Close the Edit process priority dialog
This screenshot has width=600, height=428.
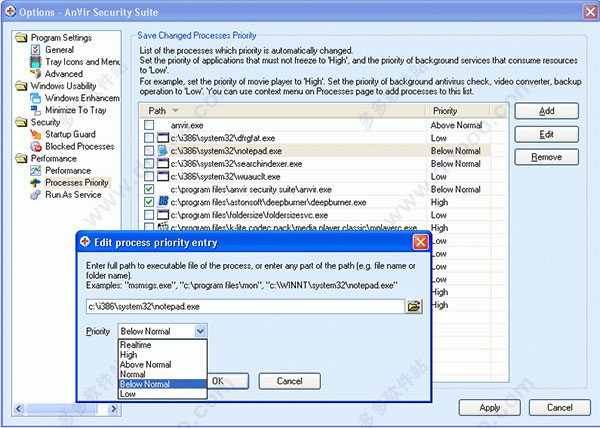[420, 242]
